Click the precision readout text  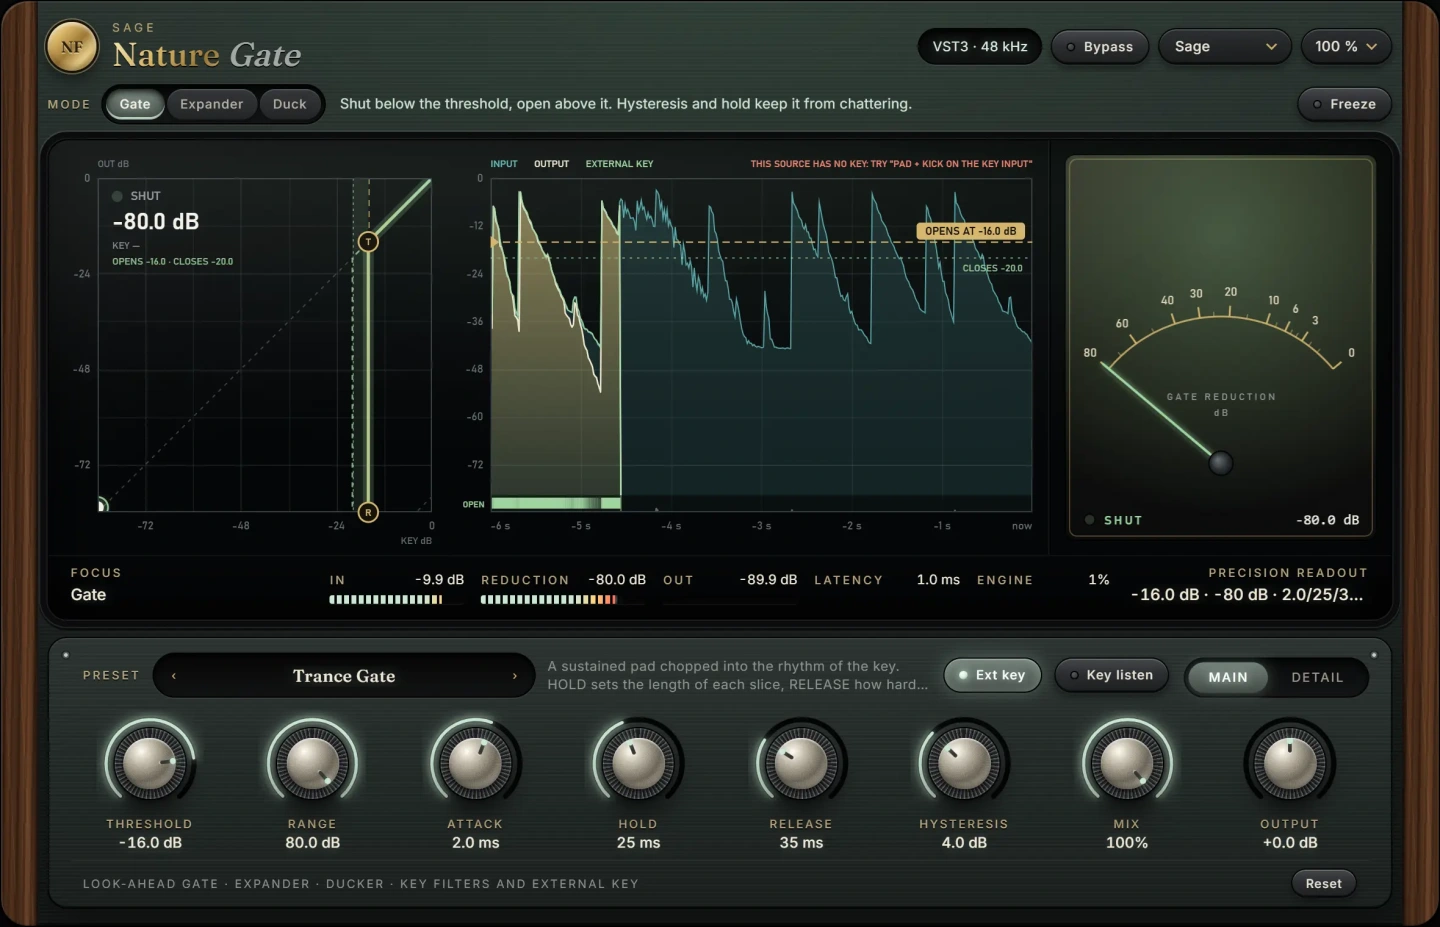[x=1247, y=594]
